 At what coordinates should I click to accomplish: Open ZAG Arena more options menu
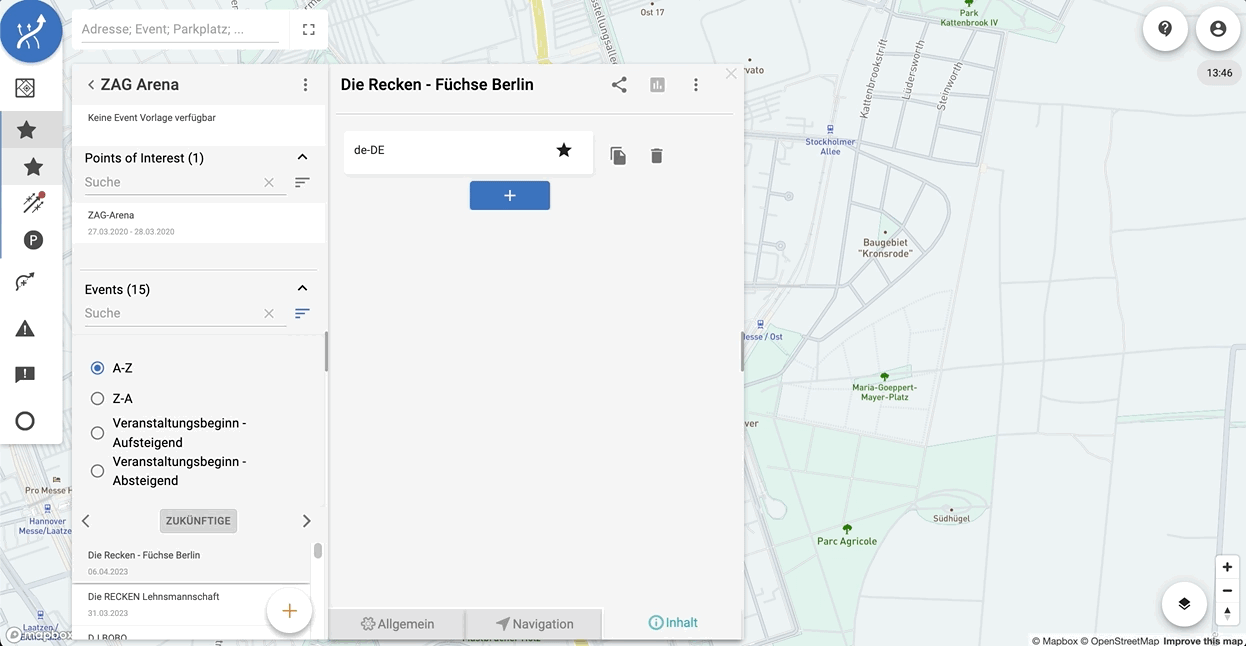tap(306, 85)
